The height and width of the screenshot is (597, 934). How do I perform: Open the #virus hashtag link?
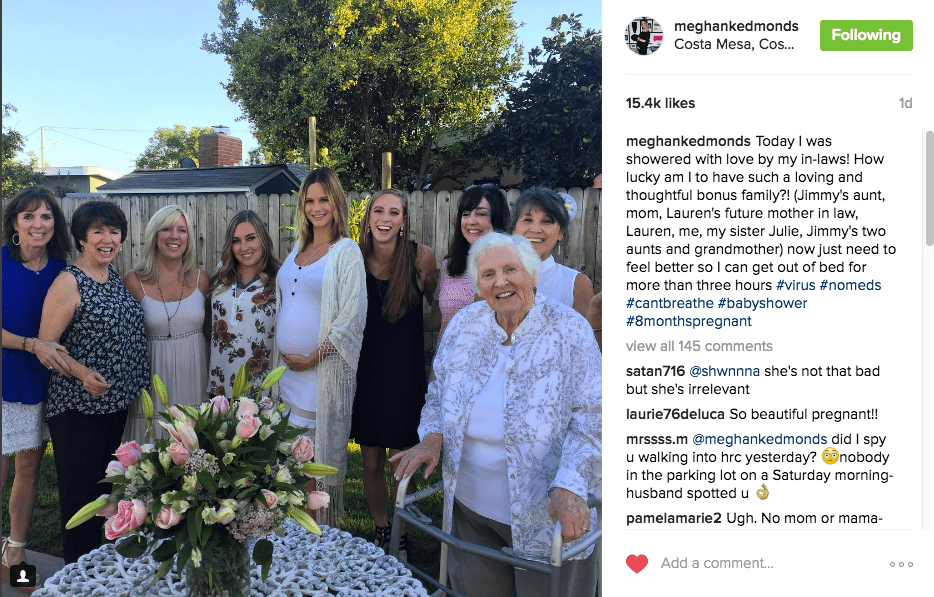pyautogui.click(x=795, y=285)
